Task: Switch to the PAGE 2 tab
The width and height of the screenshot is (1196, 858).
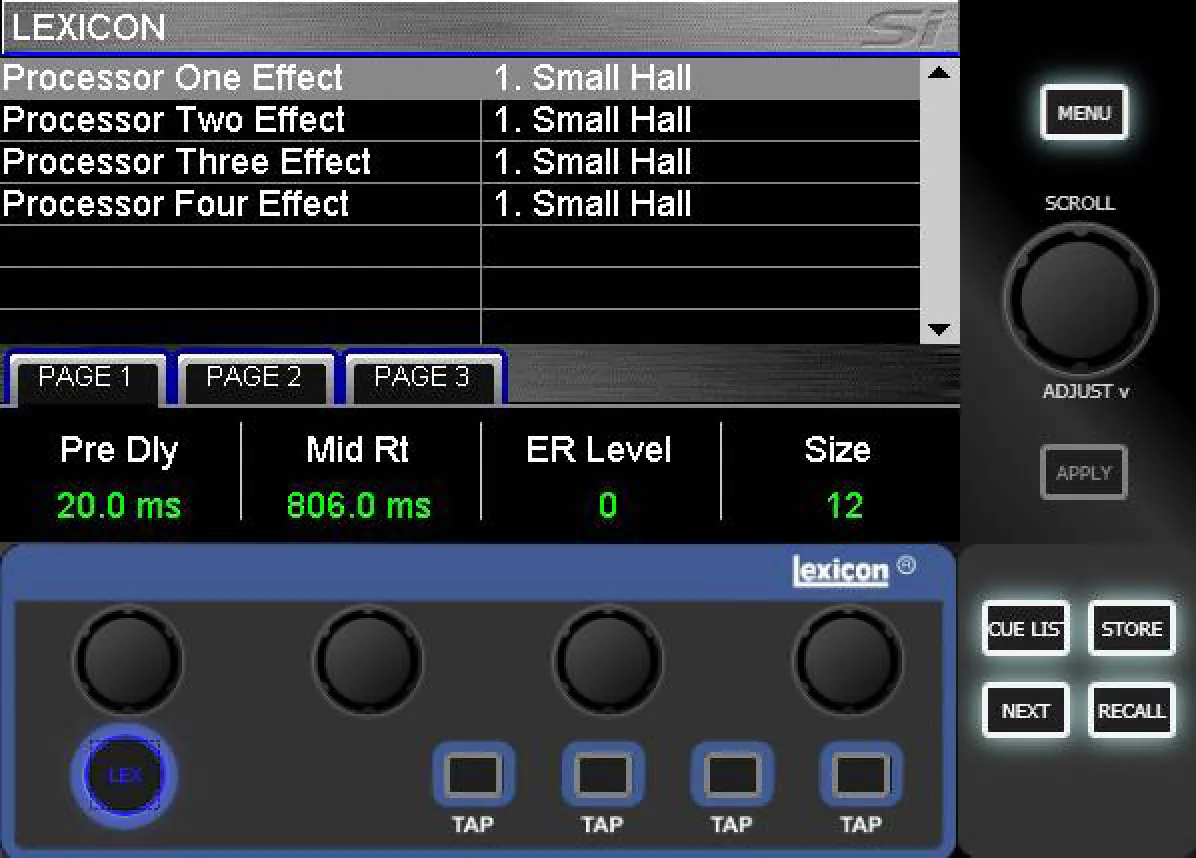Action: (254, 378)
